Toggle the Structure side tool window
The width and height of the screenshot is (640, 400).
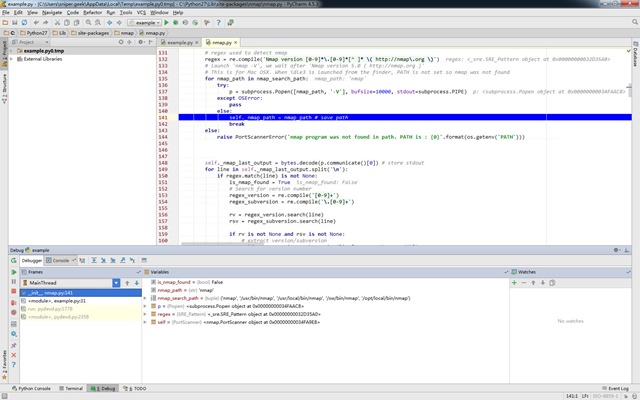click(4, 89)
